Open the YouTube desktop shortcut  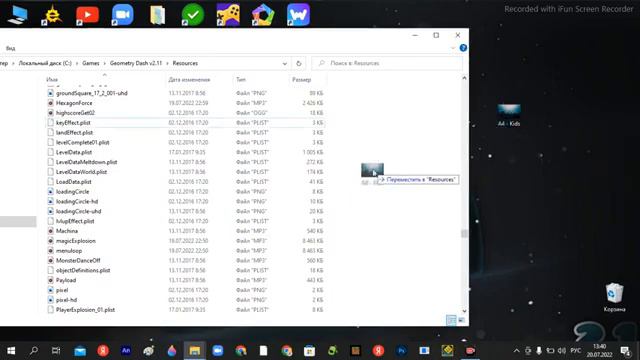pos(87,15)
